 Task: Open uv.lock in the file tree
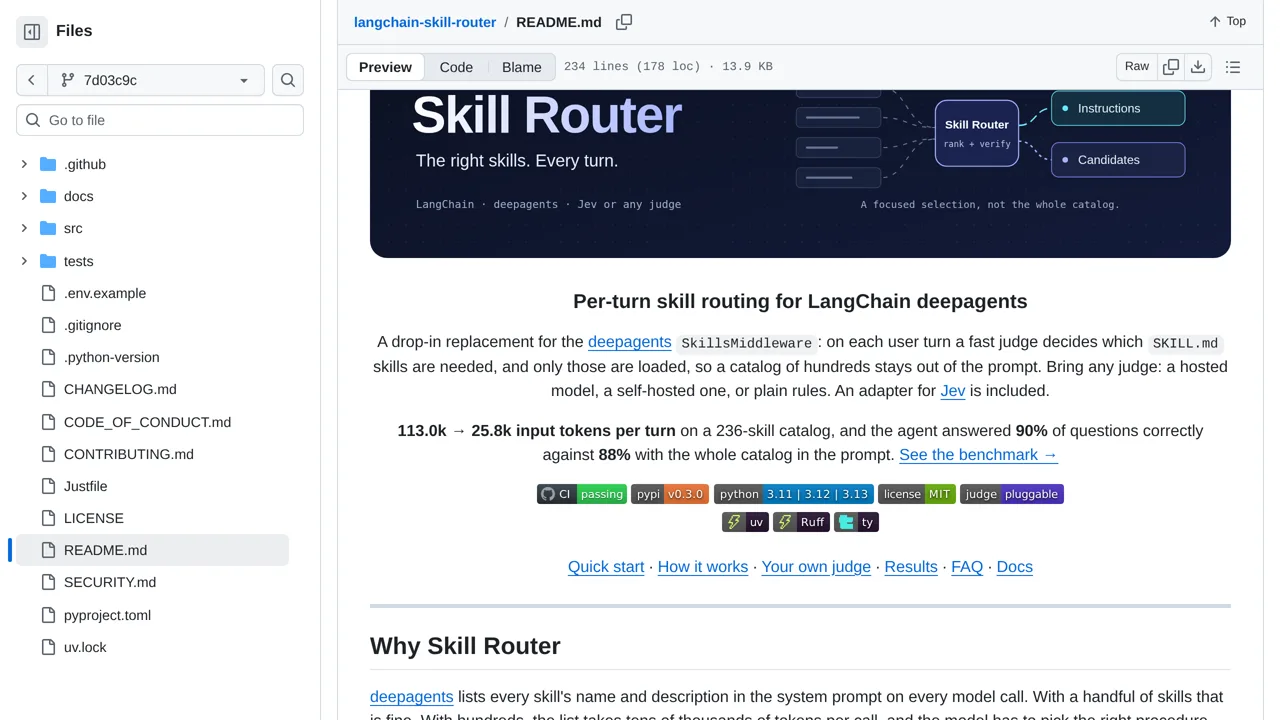tap(85, 647)
